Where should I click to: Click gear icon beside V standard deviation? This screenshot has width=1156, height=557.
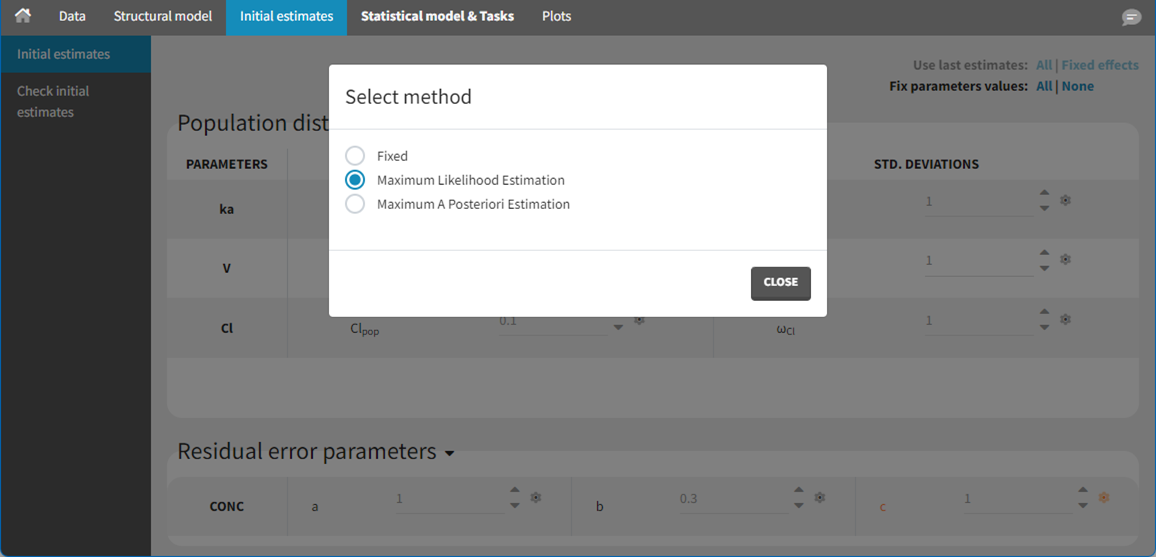[1066, 259]
